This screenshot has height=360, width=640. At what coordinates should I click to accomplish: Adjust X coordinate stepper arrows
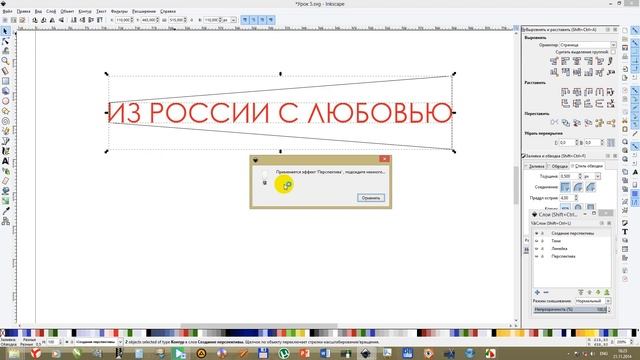click(132, 20)
